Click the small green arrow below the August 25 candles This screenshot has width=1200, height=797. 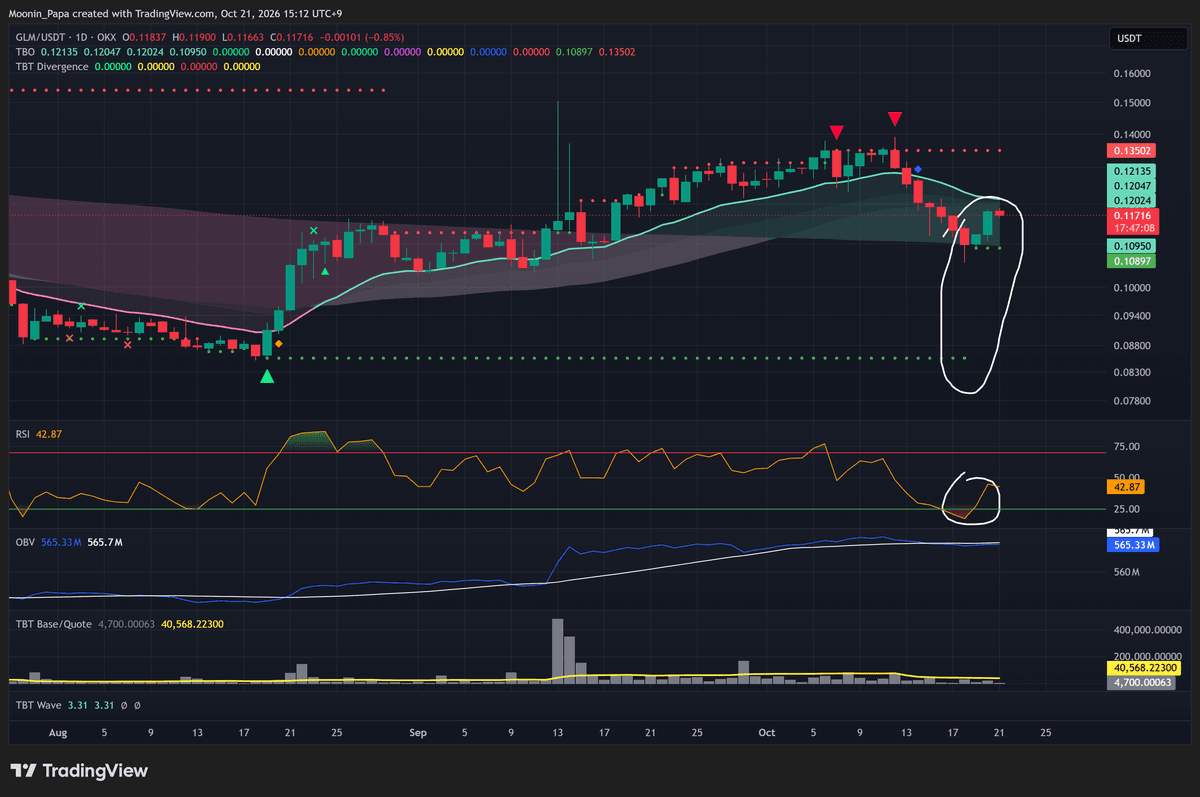[325, 270]
